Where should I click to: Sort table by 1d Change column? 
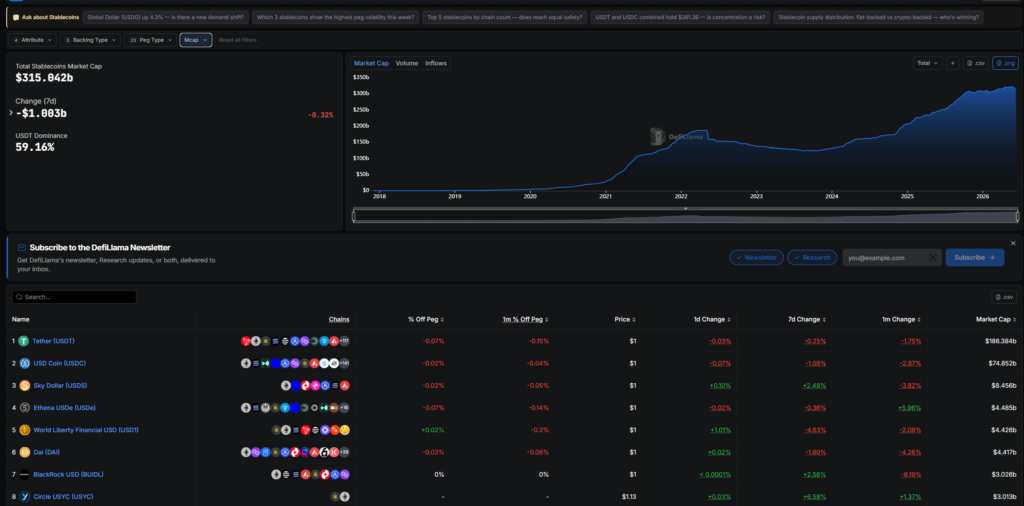712,319
